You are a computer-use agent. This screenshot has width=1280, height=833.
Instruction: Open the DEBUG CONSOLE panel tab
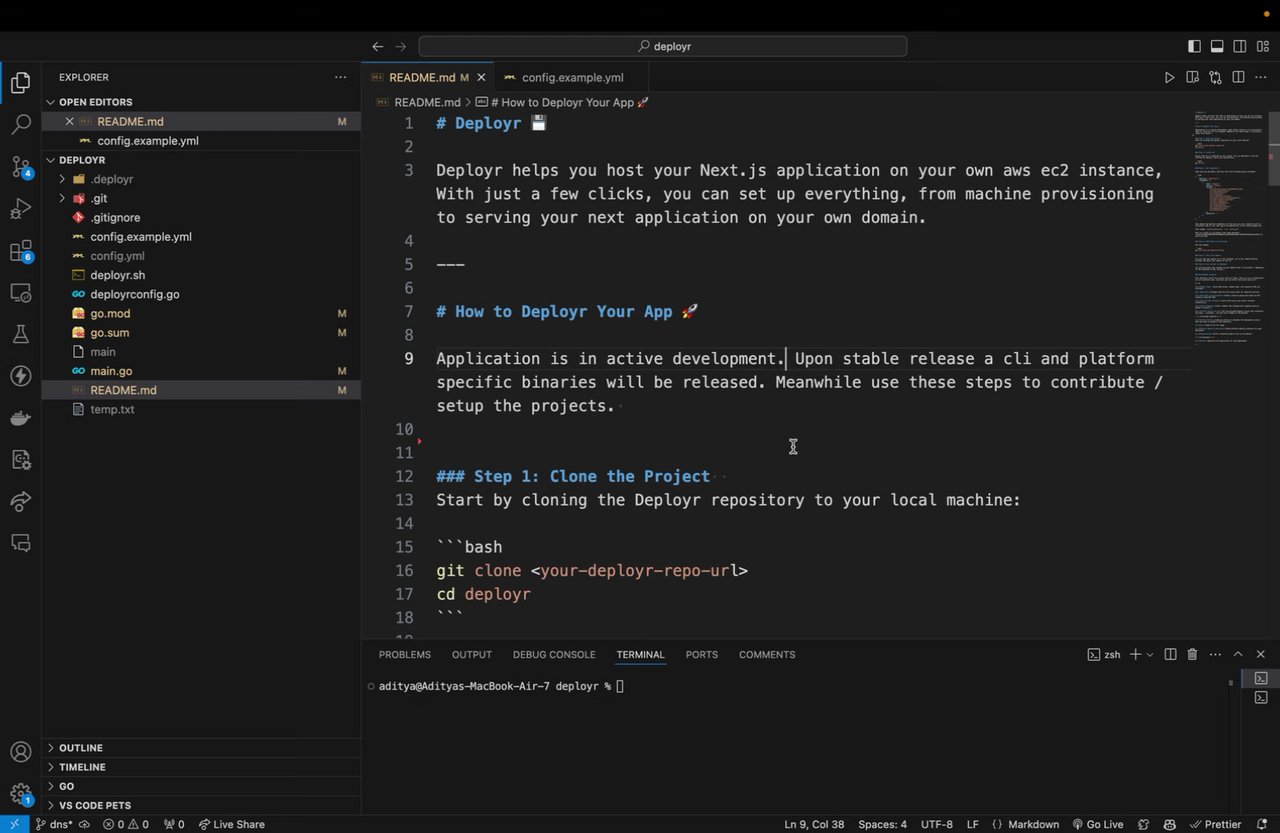tap(554, 654)
